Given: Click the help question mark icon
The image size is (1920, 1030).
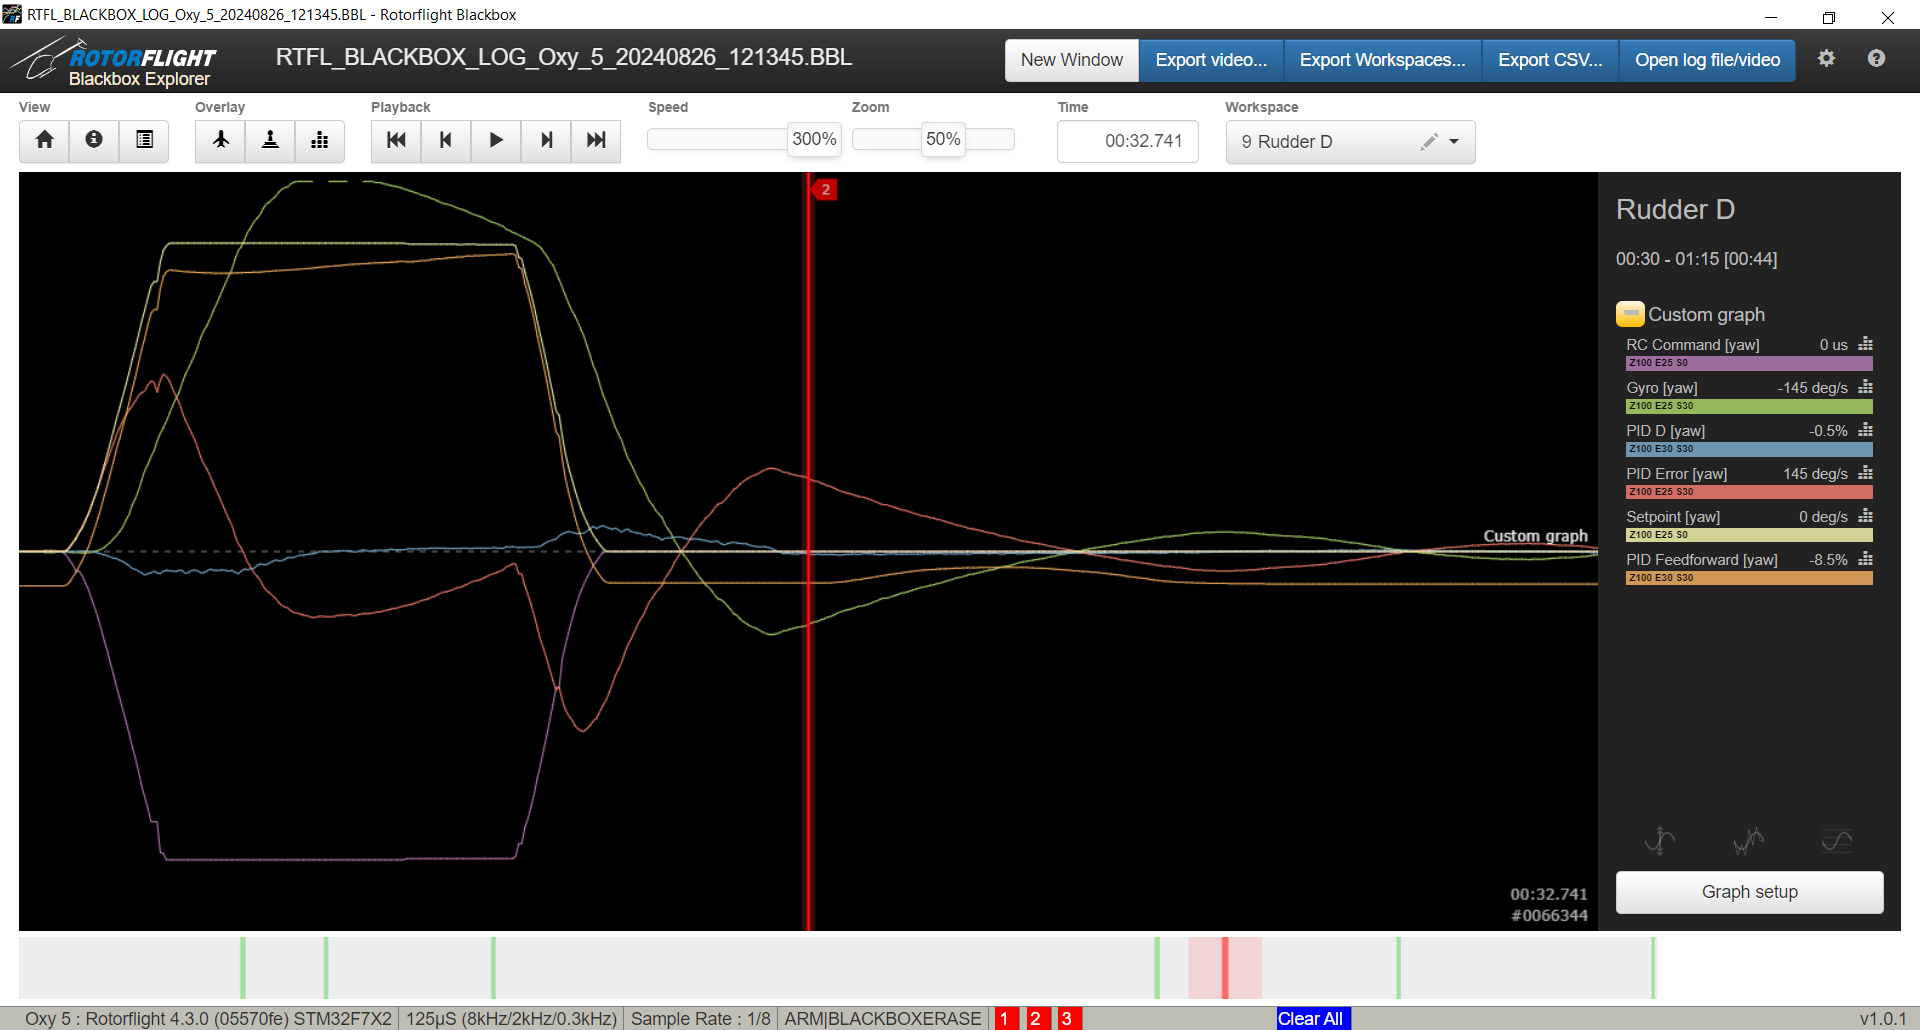Looking at the screenshot, I should (1876, 59).
